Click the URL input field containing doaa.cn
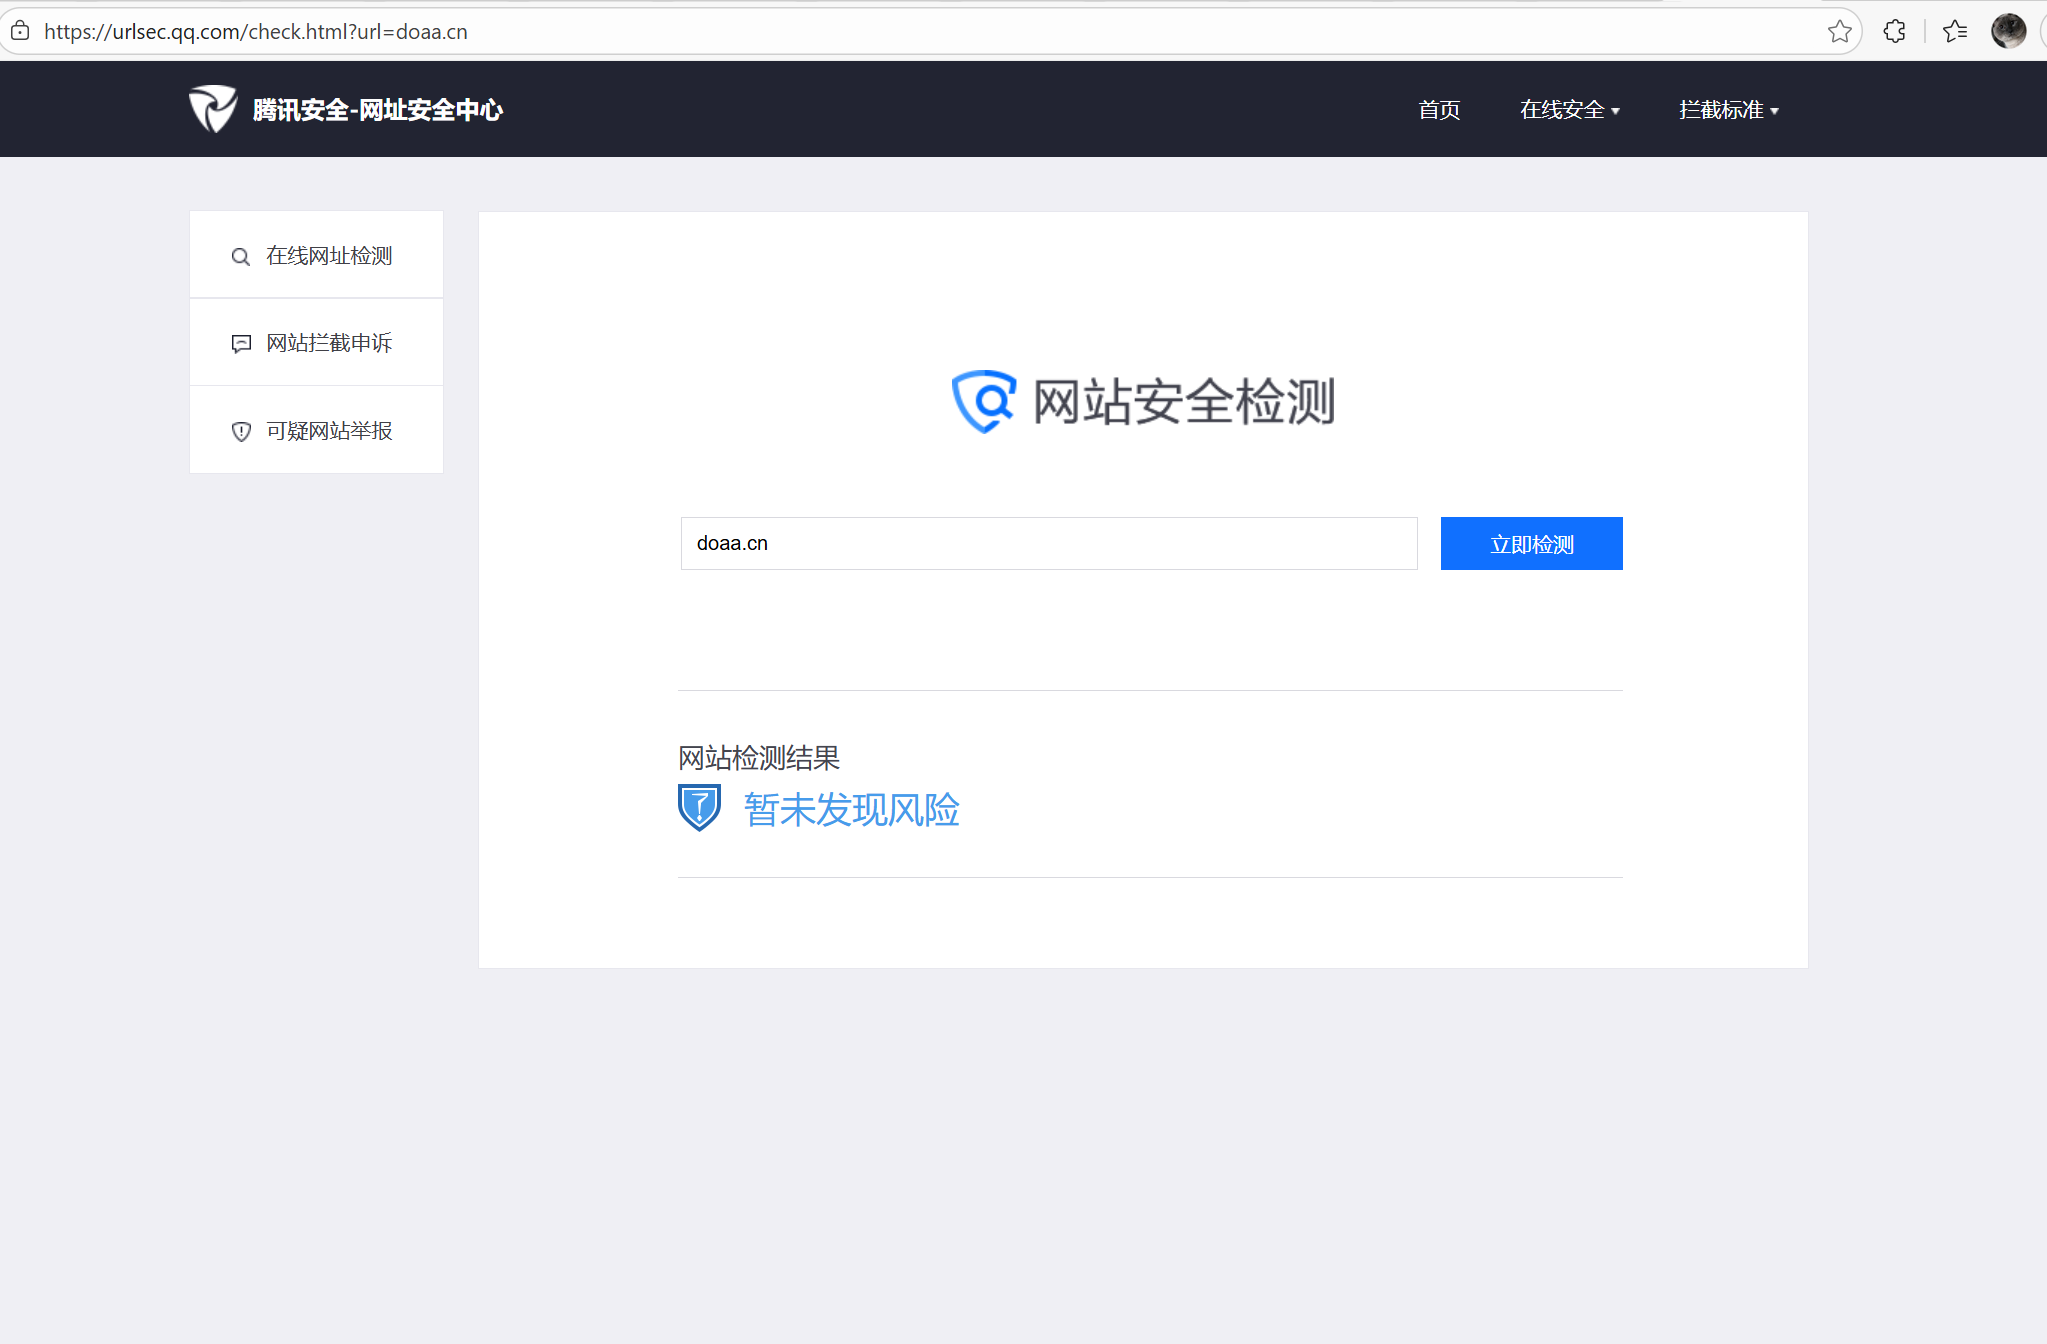Viewport: 2047px width, 1344px height. pos(1048,543)
